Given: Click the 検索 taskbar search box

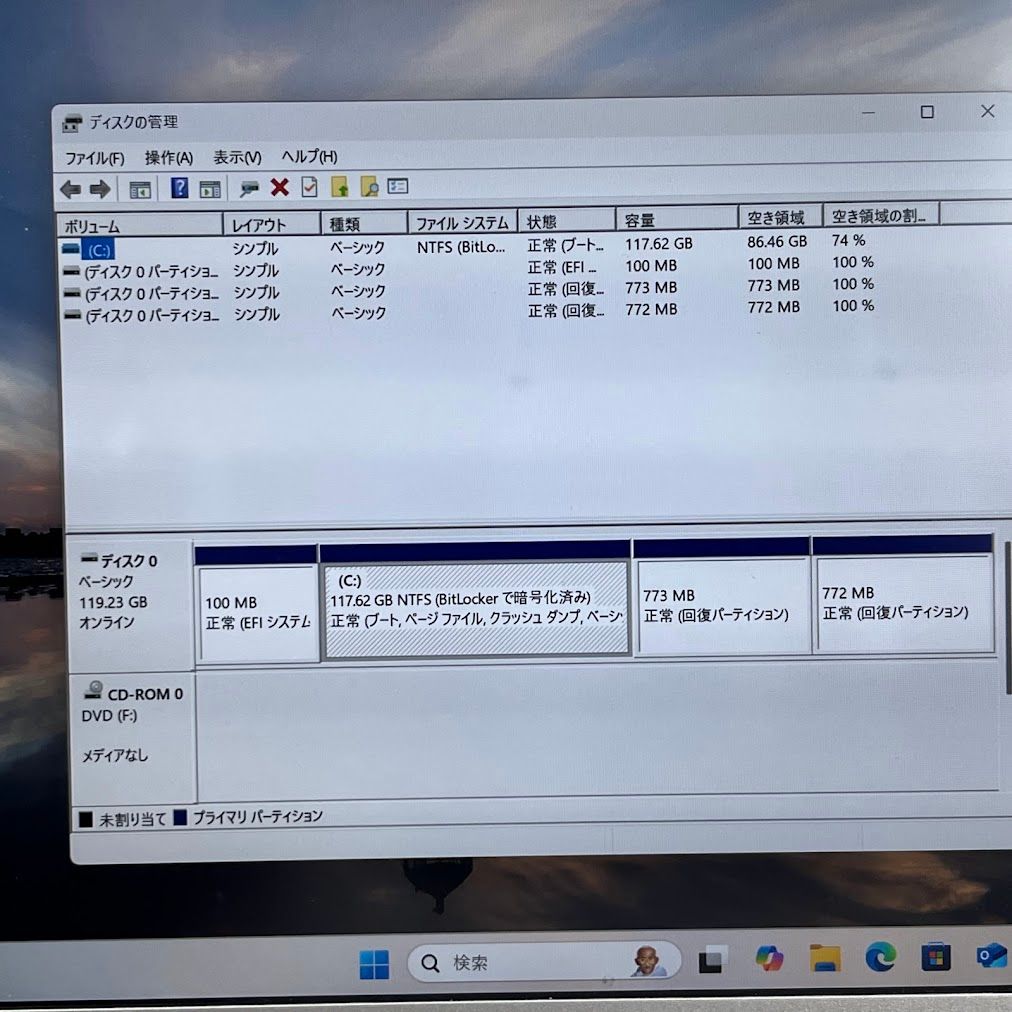Looking at the screenshot, I should click(530, 962).
